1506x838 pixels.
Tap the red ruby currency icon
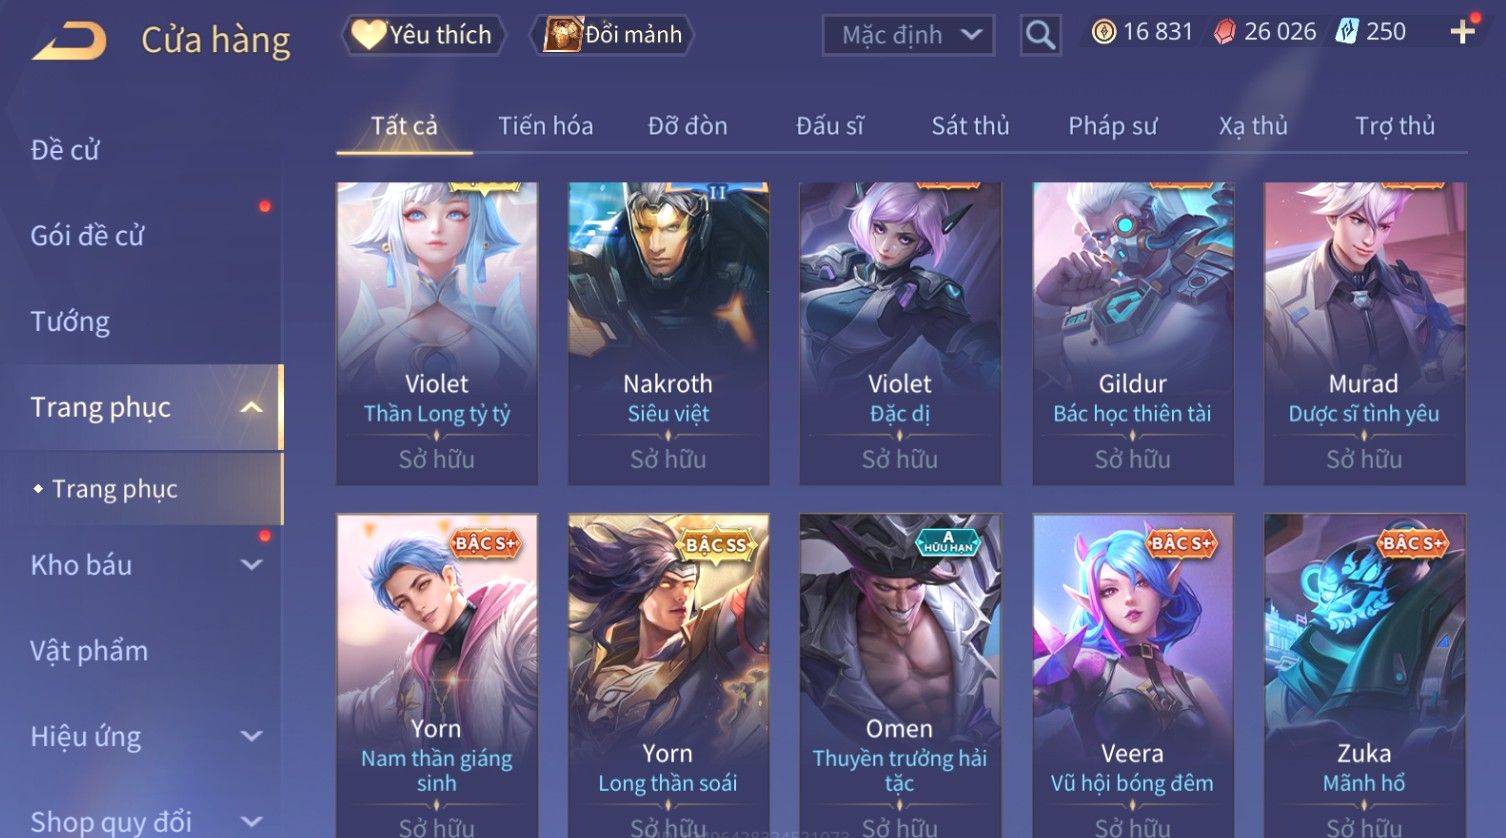[x=1224, y=32]
